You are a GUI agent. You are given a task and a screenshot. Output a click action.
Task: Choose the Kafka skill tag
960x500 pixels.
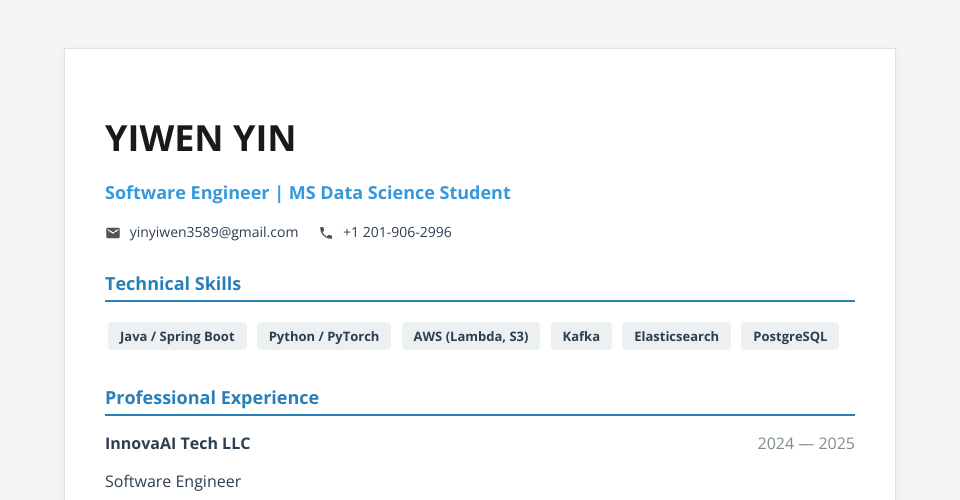581,336
